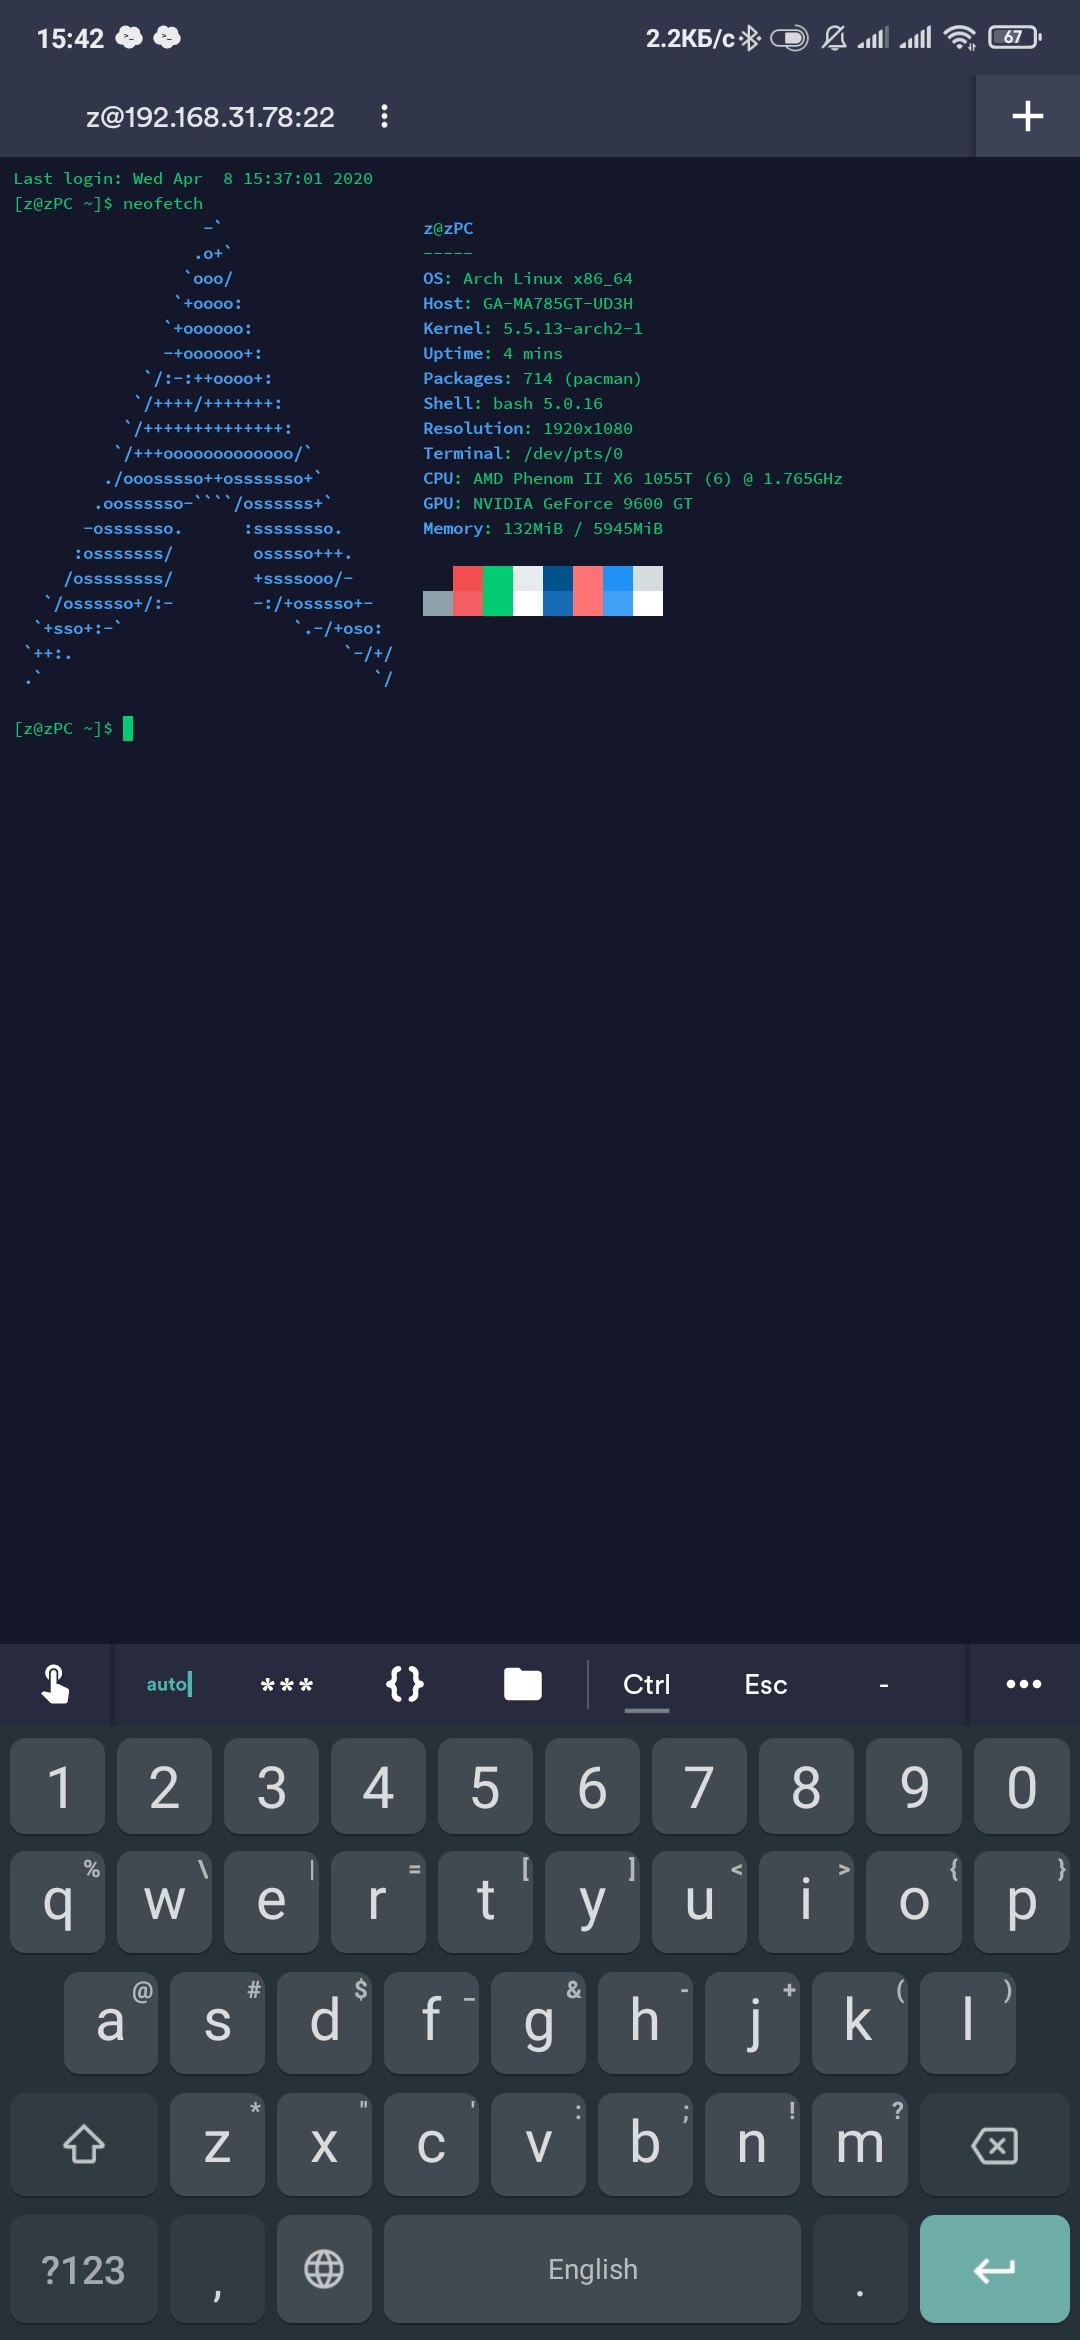1080x2340 pixels.
Task: Click the 'Kernel: 5.5.13-arch2-1' line
Action: coord(533,328)
